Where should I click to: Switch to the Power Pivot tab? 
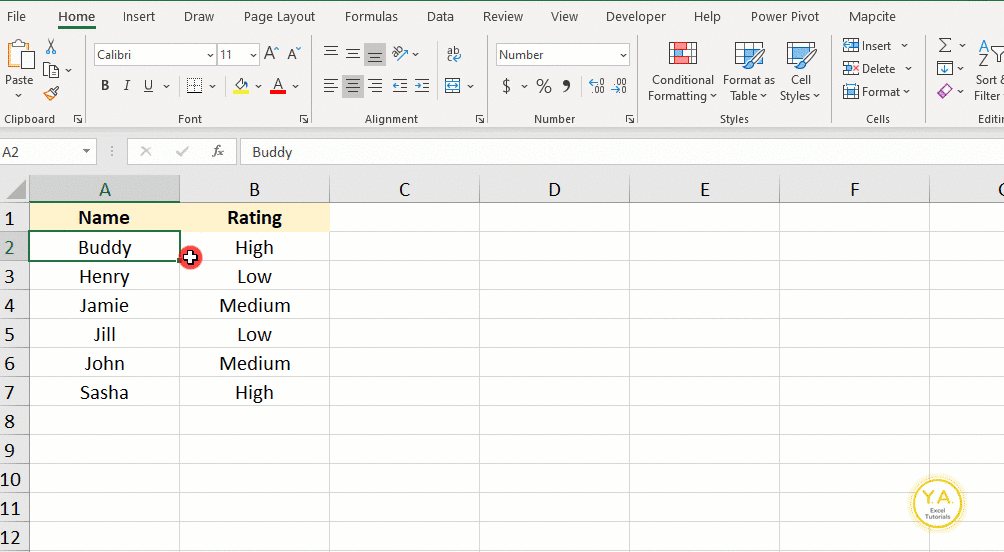tap(785, 17)
